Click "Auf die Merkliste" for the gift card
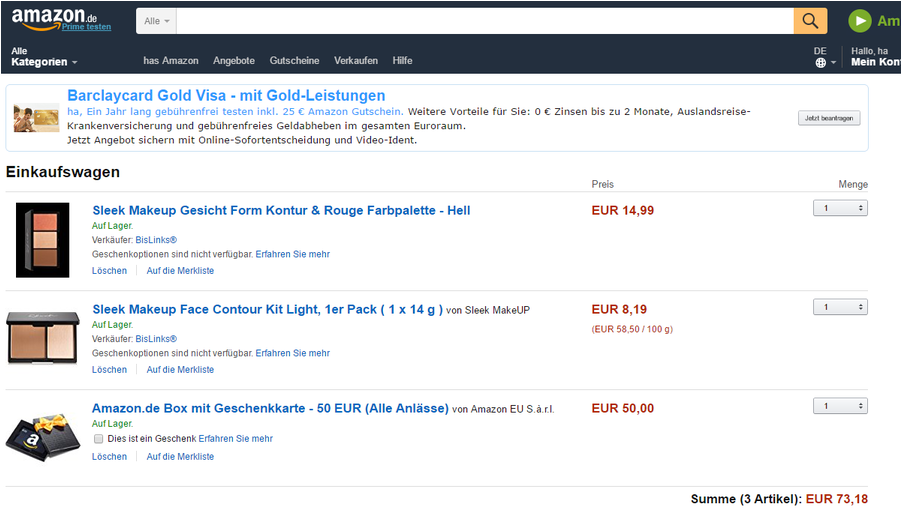The width and height of the screenshot is (902, 512). tap(180, 457)
